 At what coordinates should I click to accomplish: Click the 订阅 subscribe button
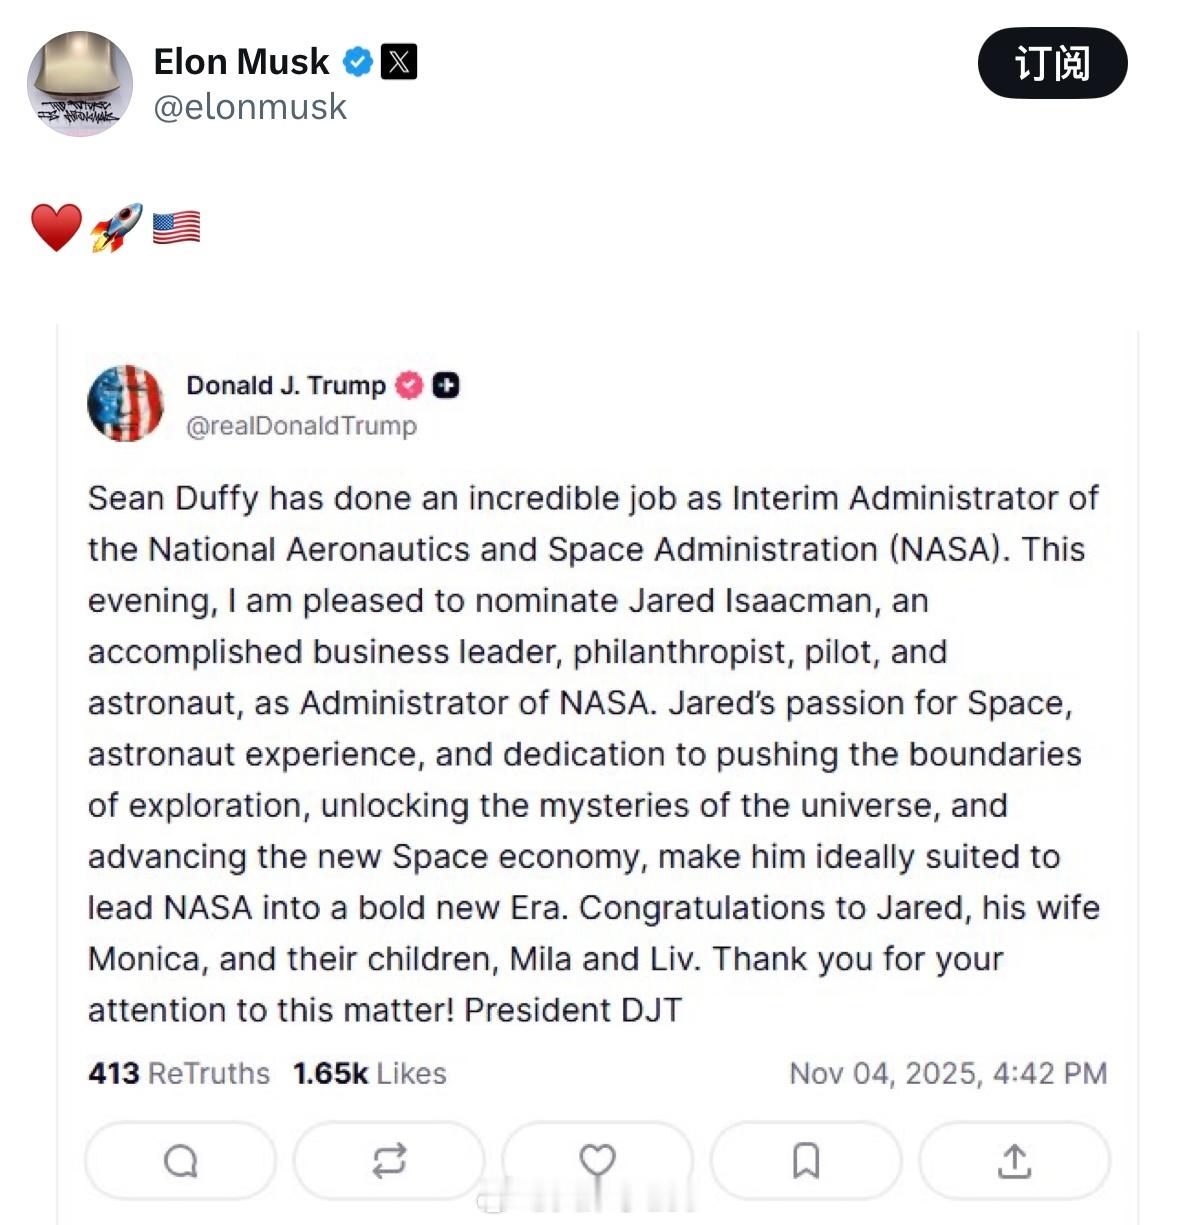[x=1052, y=63]
